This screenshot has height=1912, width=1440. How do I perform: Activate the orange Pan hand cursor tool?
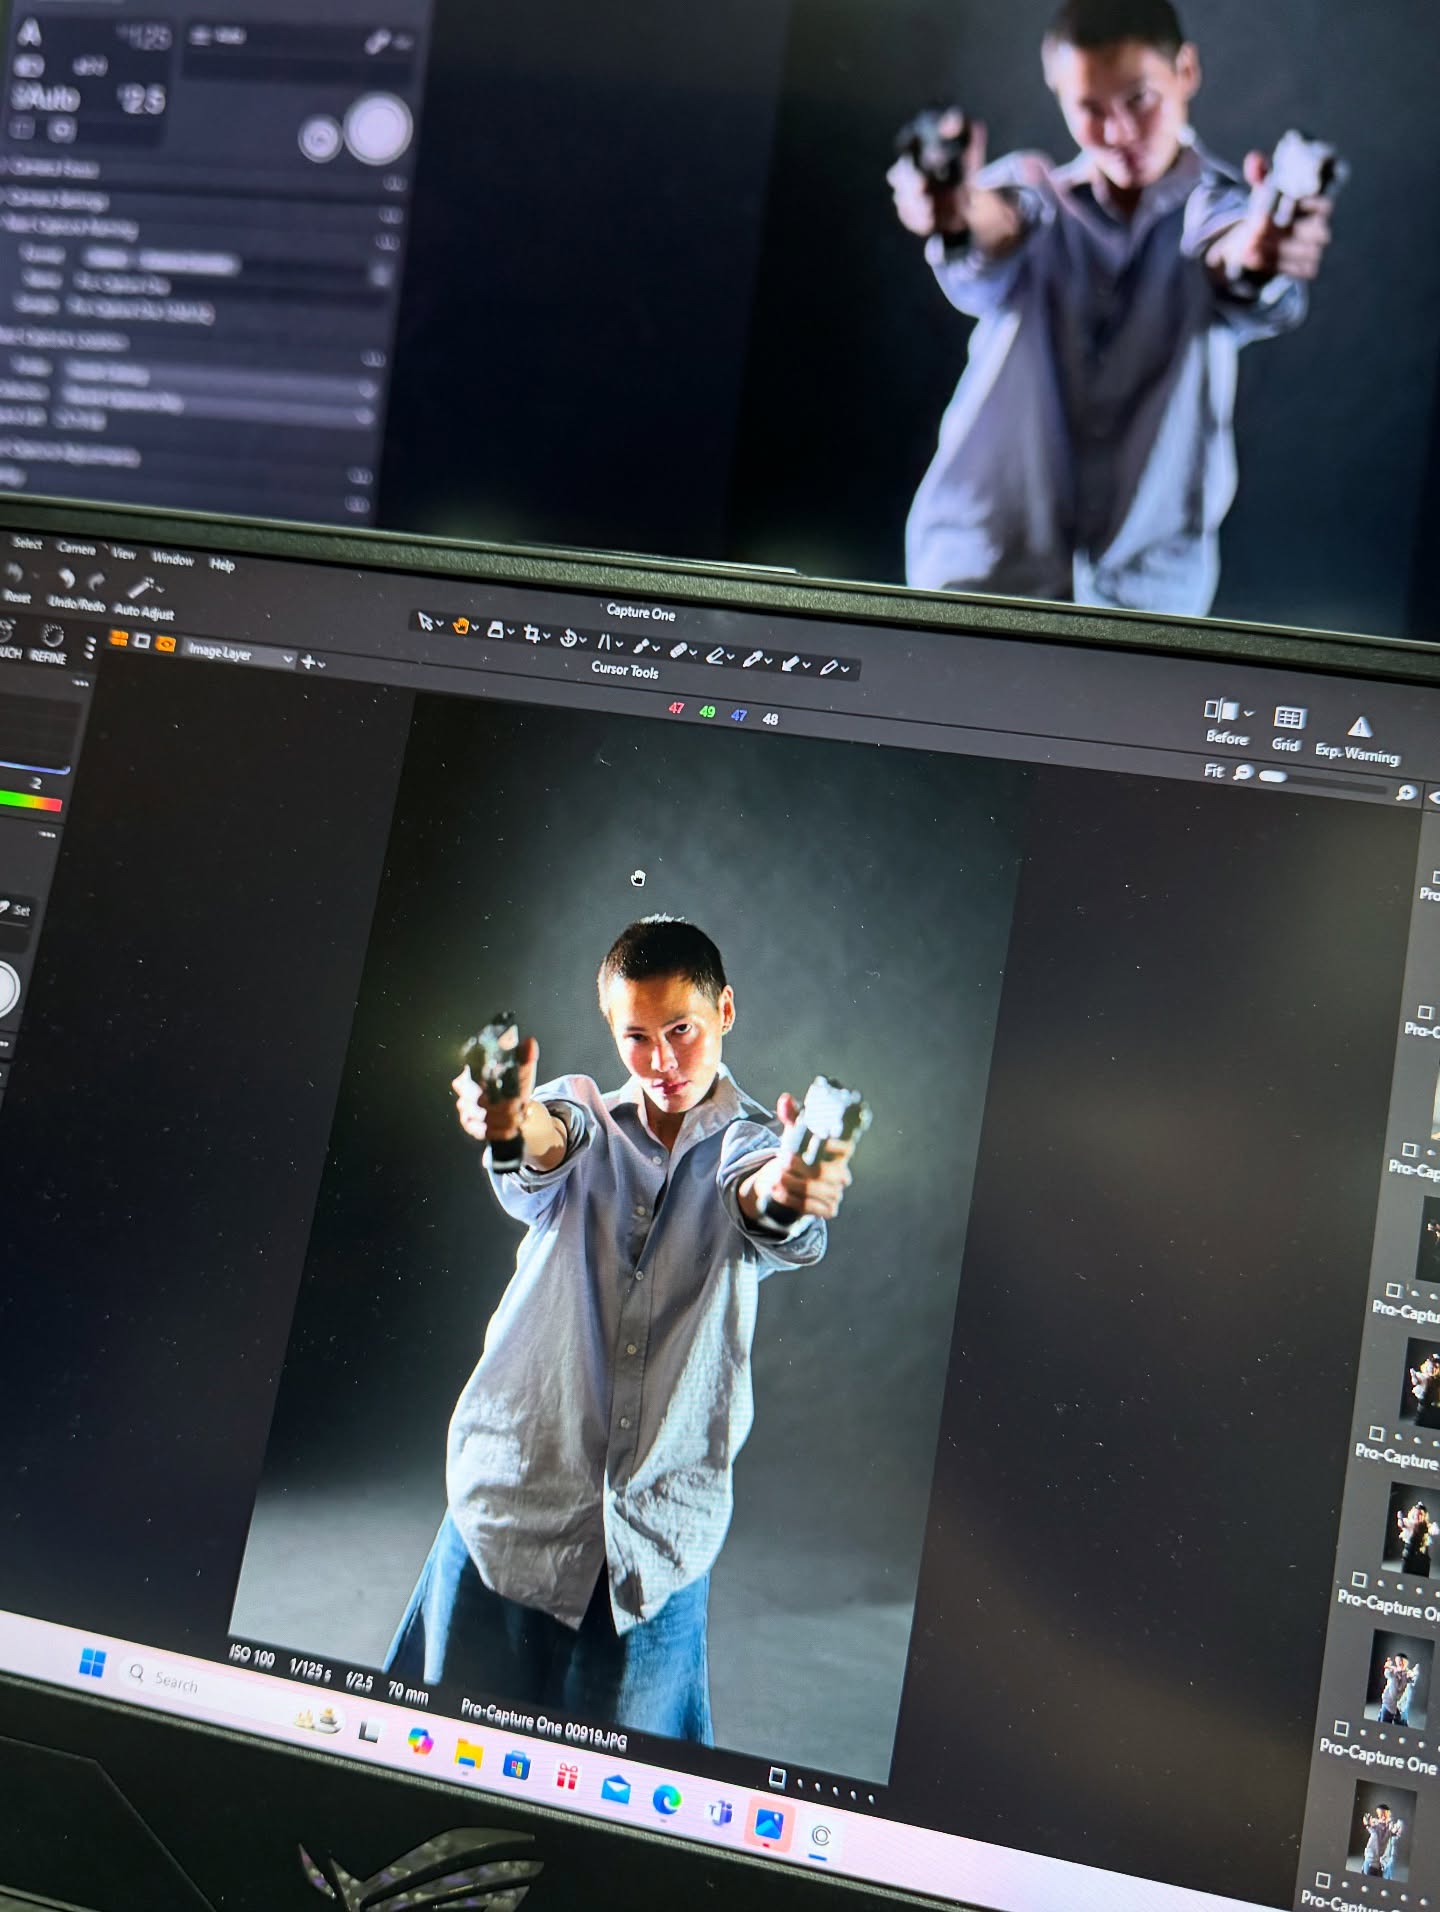(461, 626)
